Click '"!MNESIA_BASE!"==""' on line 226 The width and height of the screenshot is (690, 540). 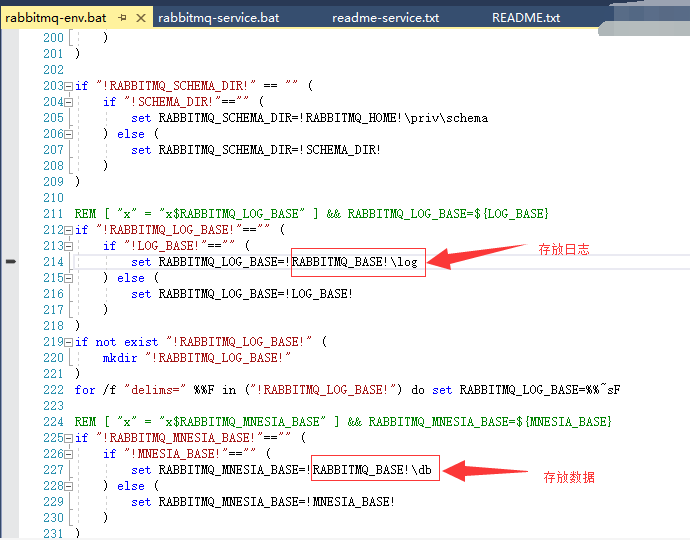[x=190, y=454]
